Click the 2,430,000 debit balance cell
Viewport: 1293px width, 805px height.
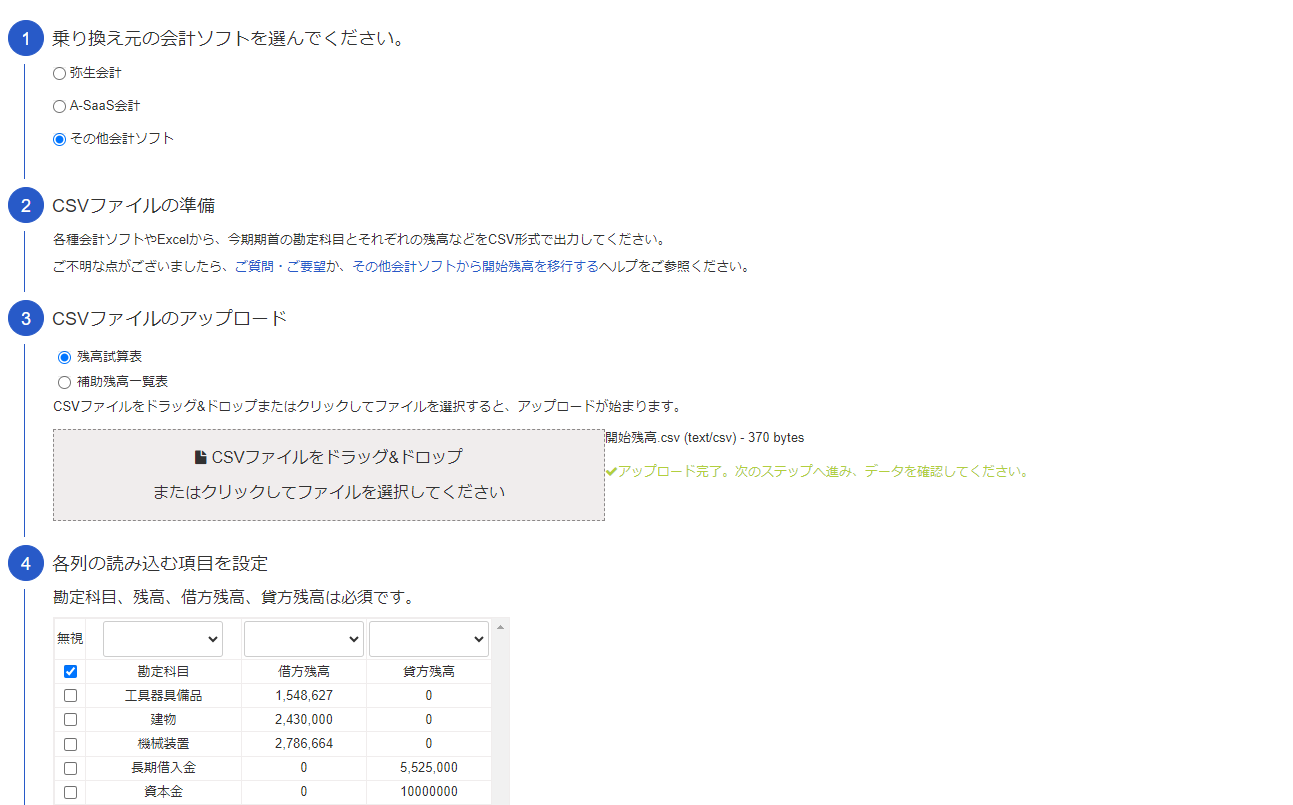304,720
